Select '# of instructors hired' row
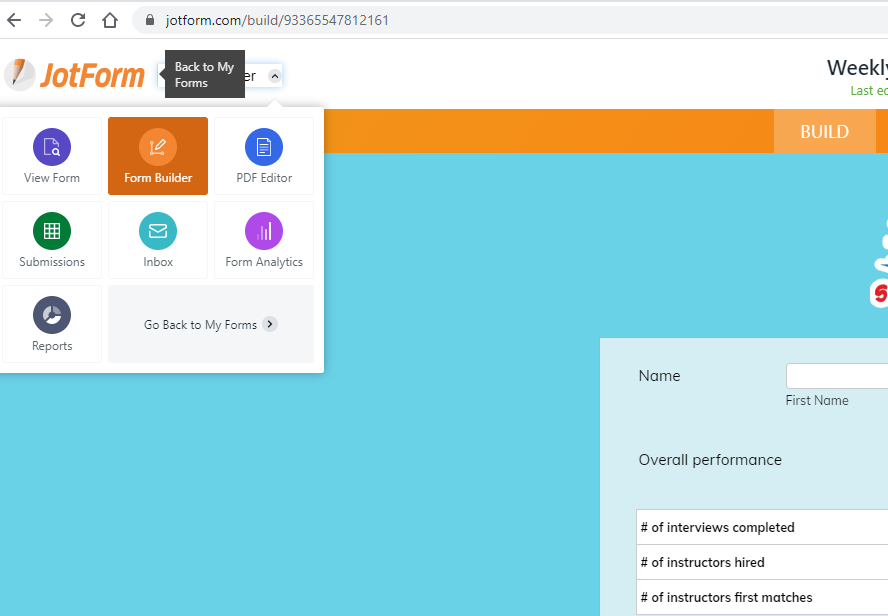The width and height of the screenshot is (888, 616). (702, 563)
